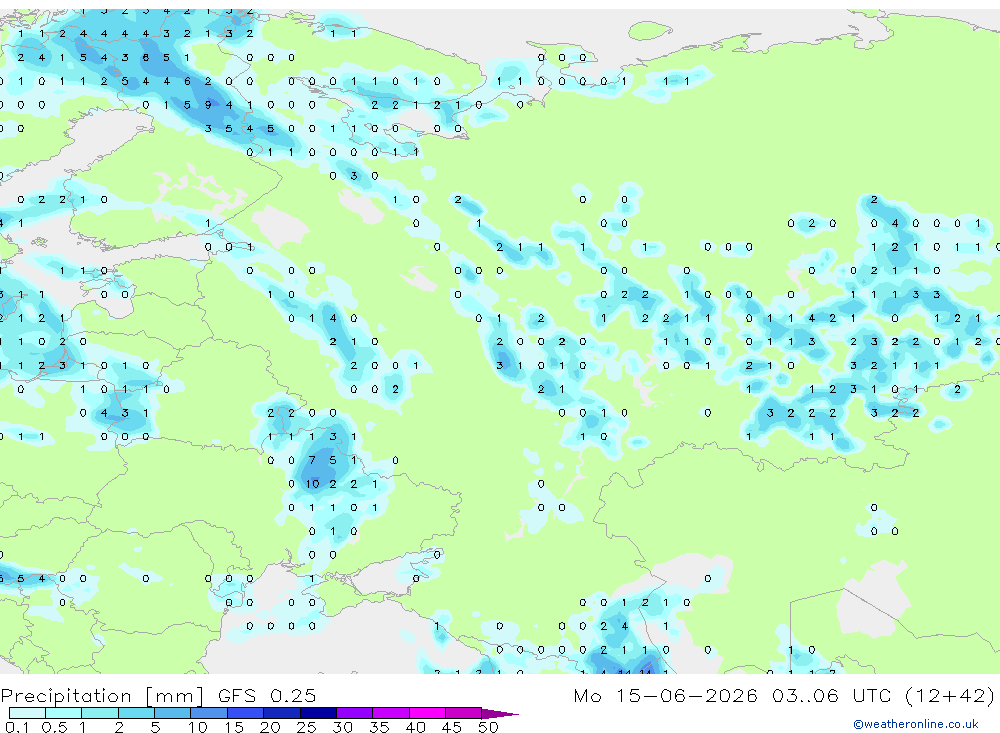Pick the 1–2 mm legend color swatch
The image size is (1000, 733).
pyautogui.click(x=100, y=713)
